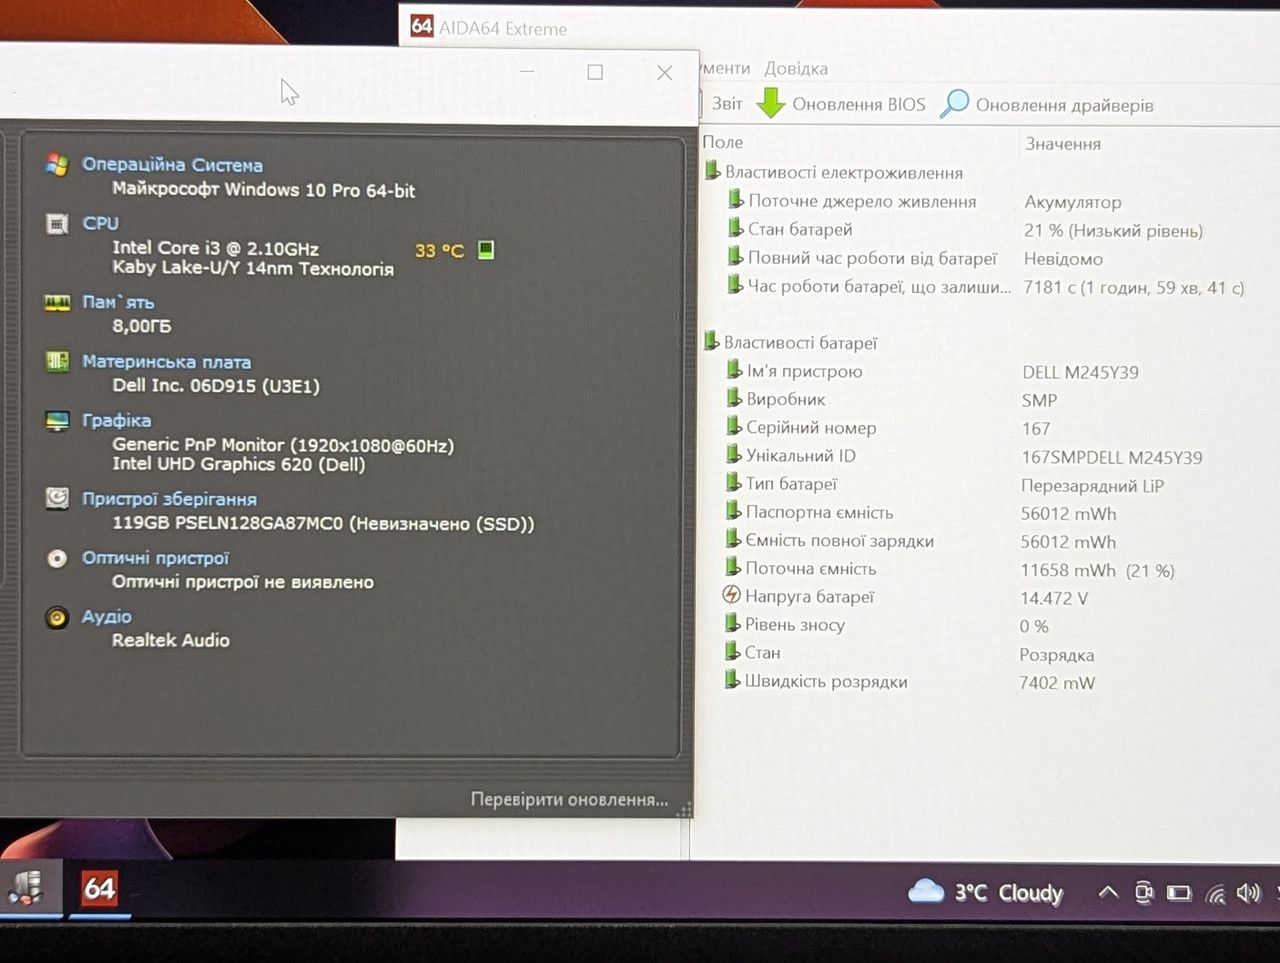The height and width of the screenshot is (963, 1280).
Task: Click the Realtek Audio text
Action: point(170,640)
